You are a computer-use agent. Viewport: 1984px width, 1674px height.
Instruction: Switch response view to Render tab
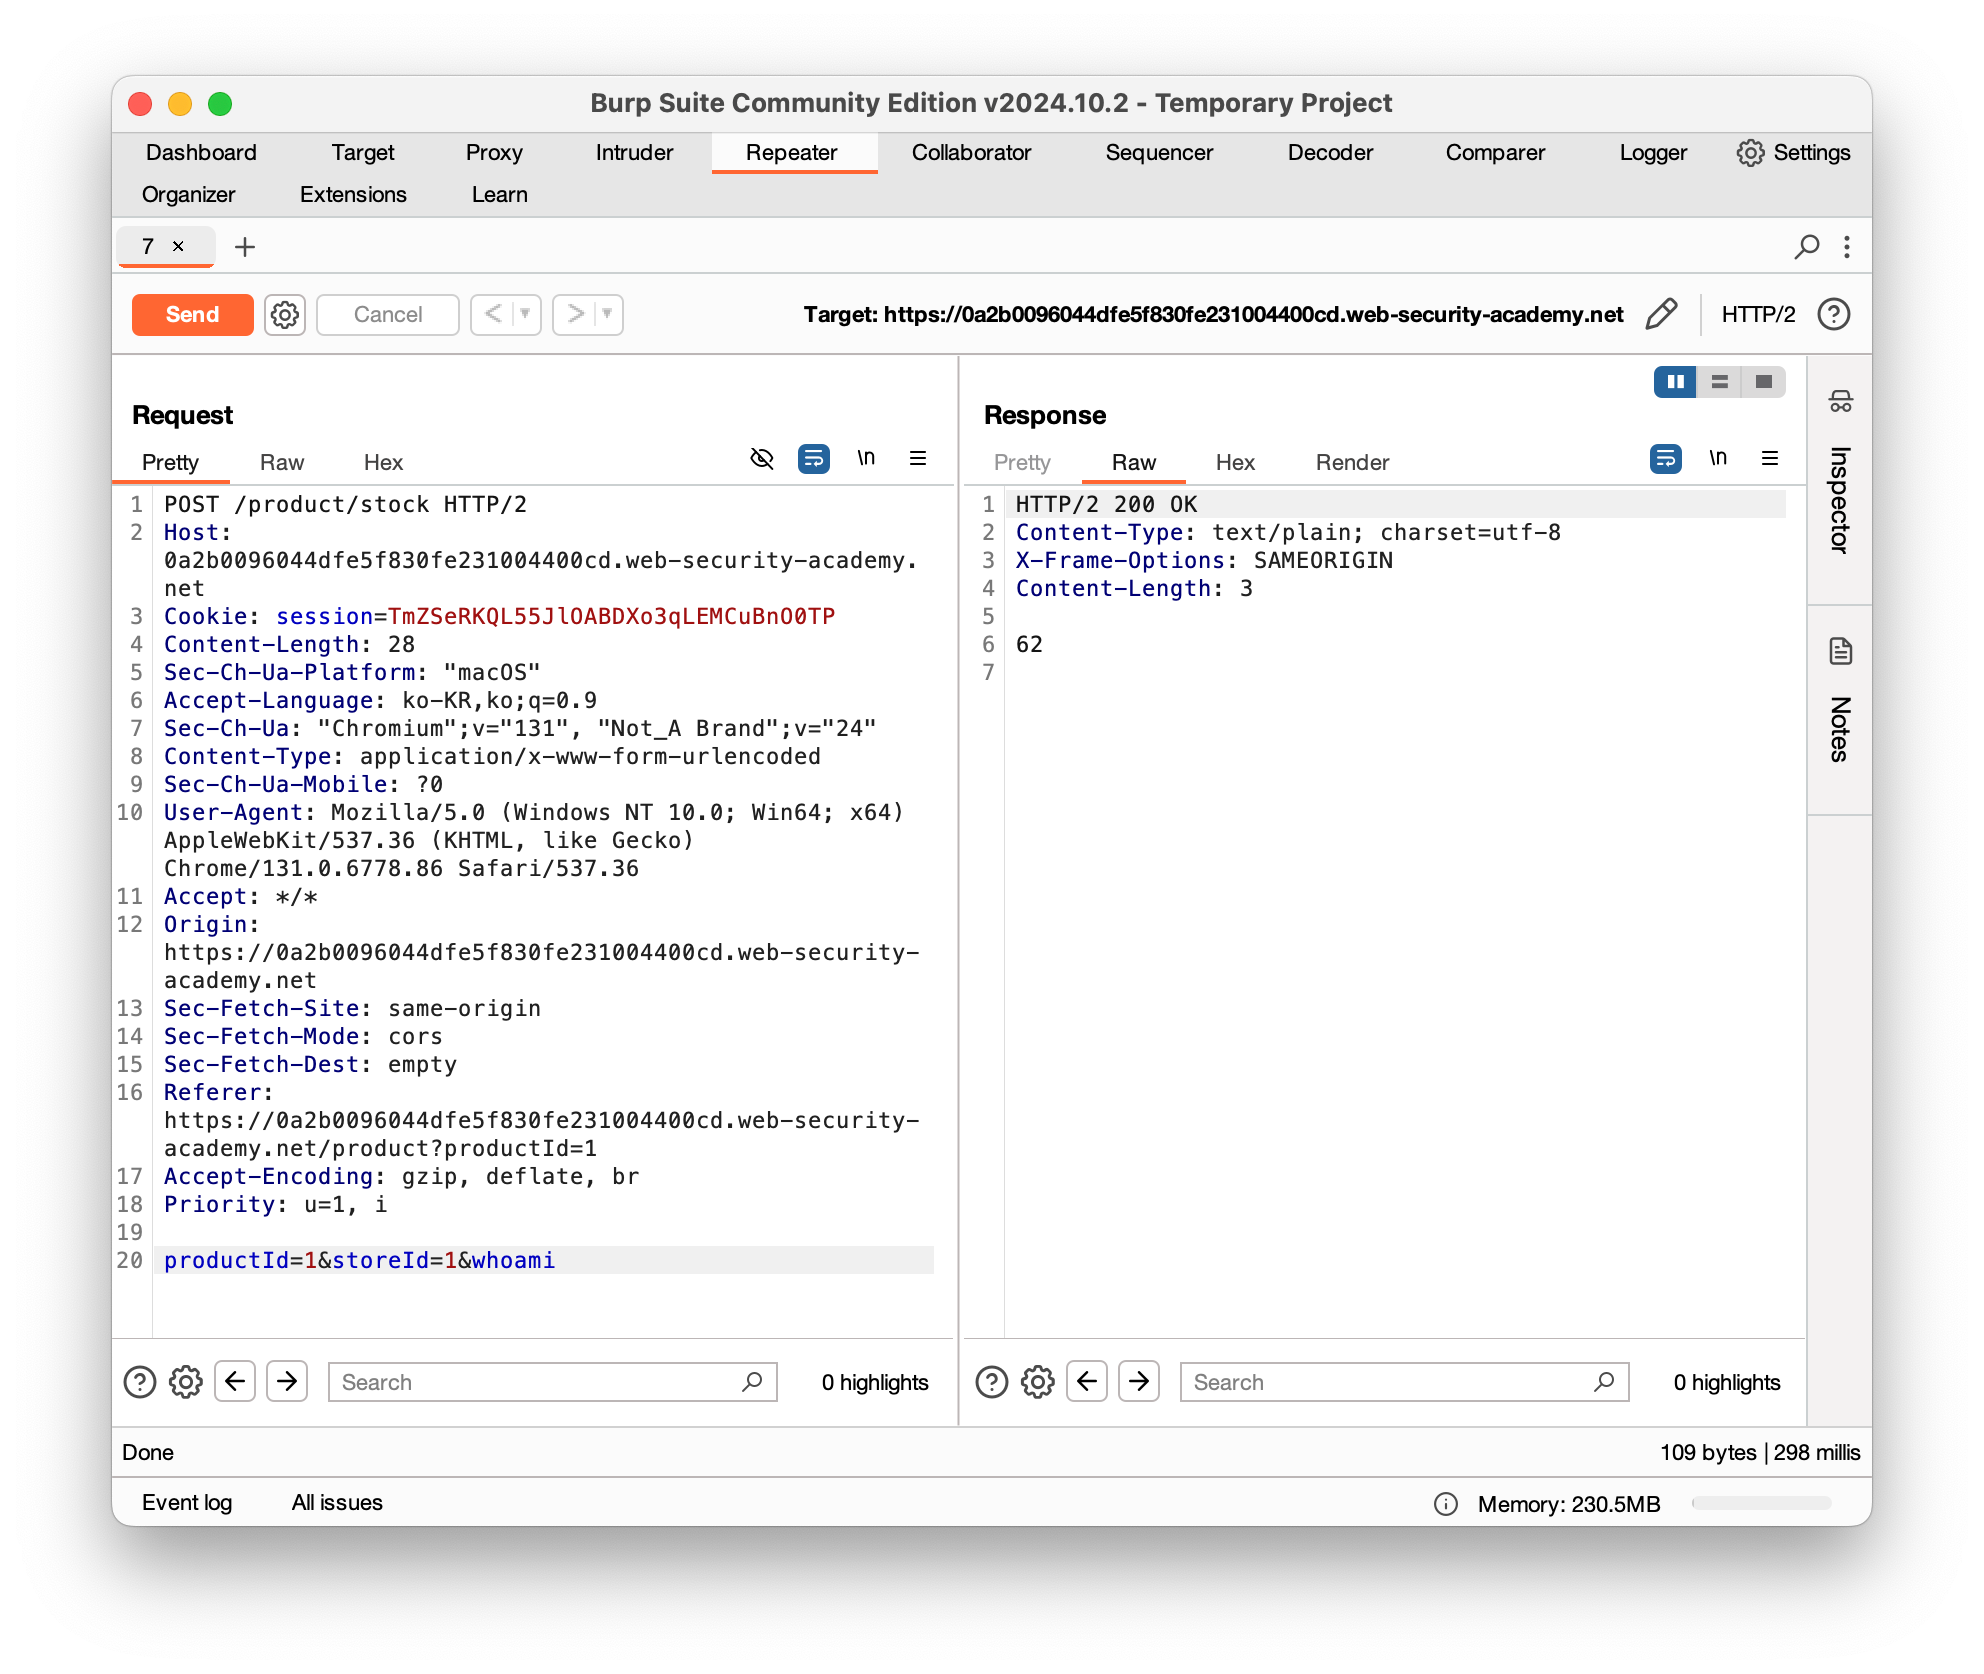point(1352,463)
